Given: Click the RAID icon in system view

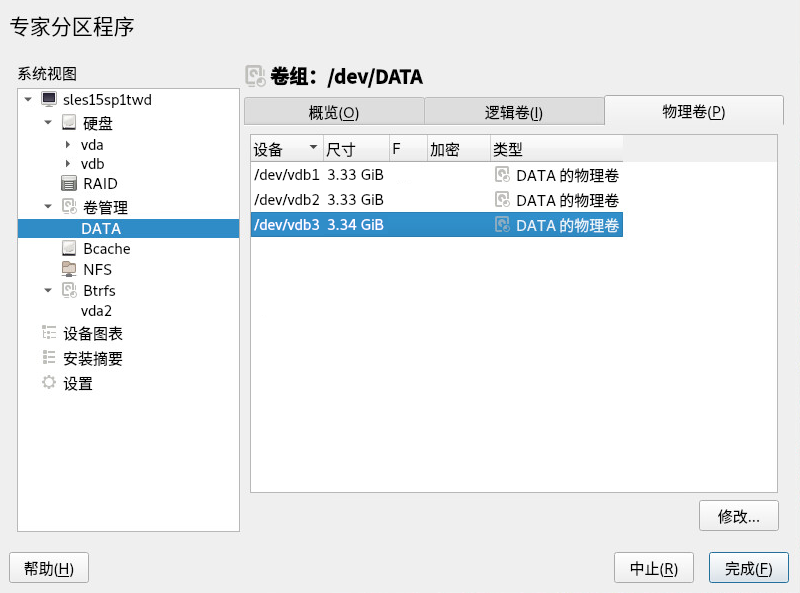Looking at the screenshot, I should click(x=69, y=183).
